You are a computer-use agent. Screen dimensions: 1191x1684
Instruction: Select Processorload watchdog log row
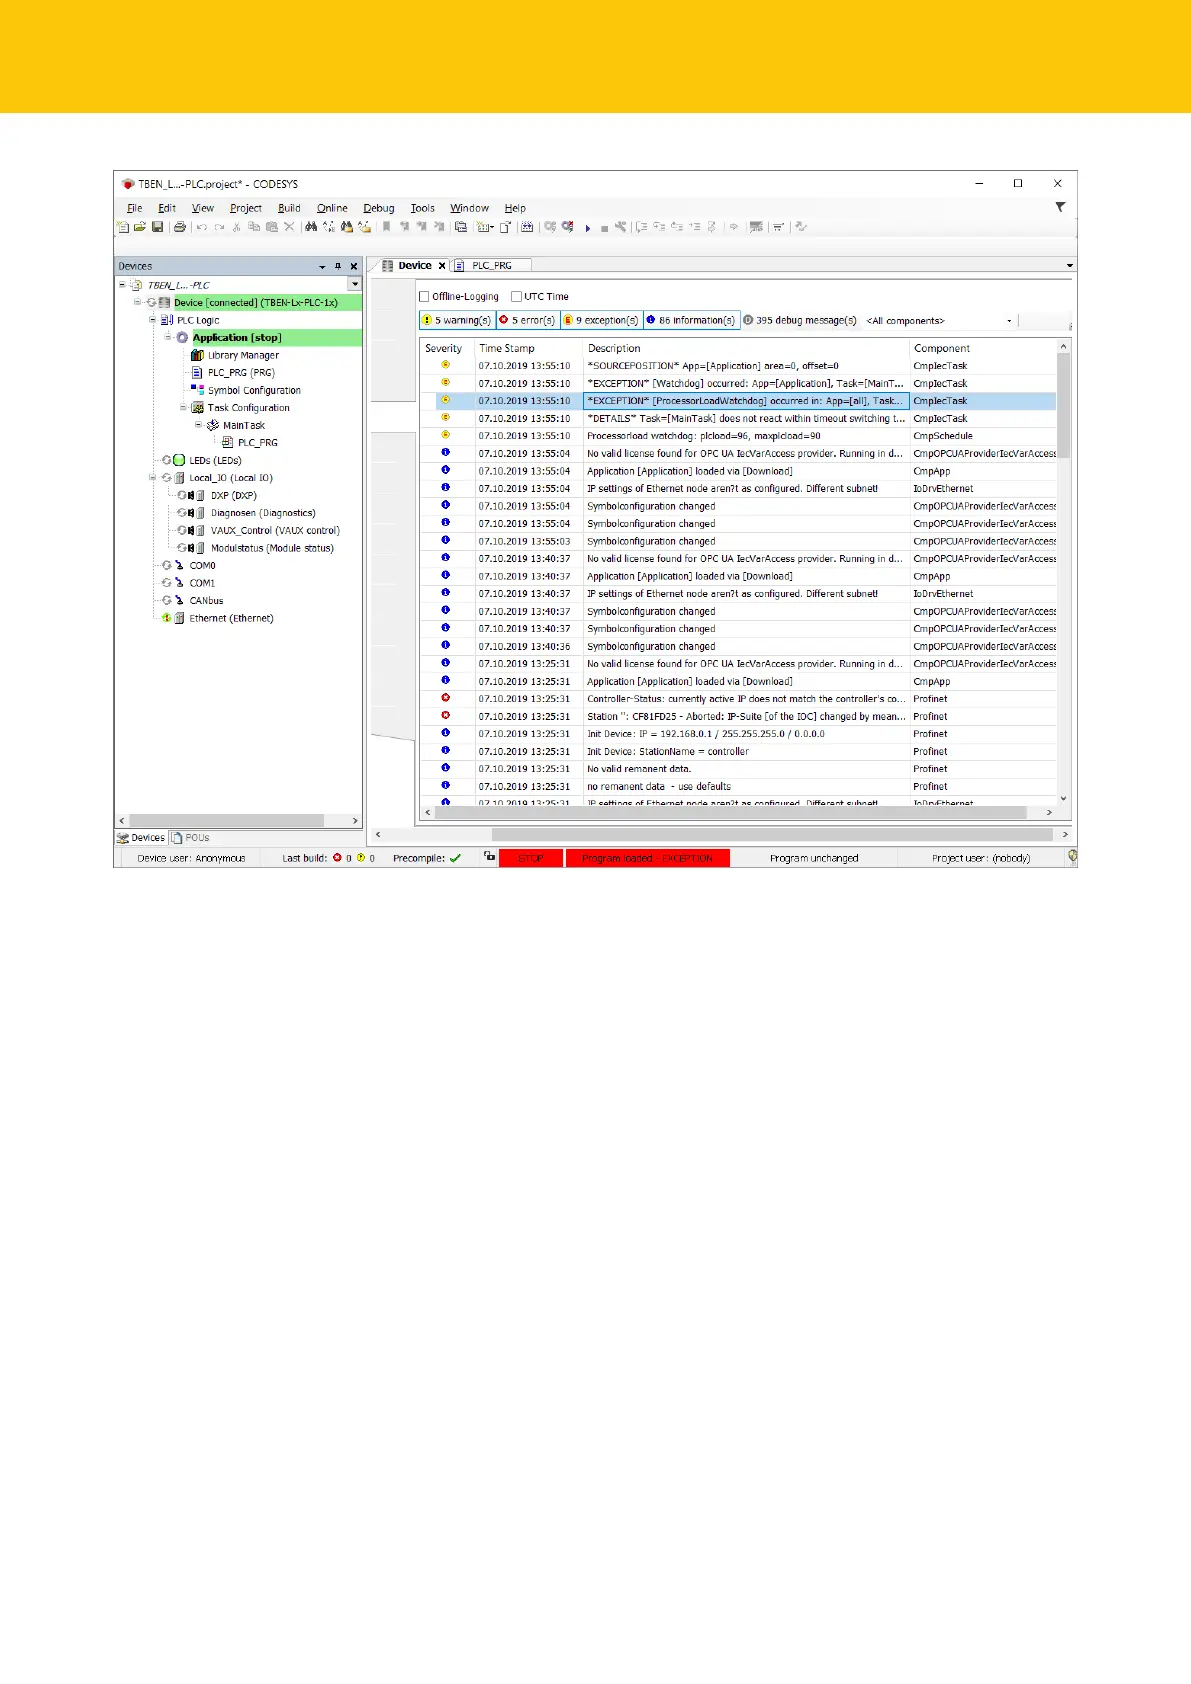[x=738, y=436]
